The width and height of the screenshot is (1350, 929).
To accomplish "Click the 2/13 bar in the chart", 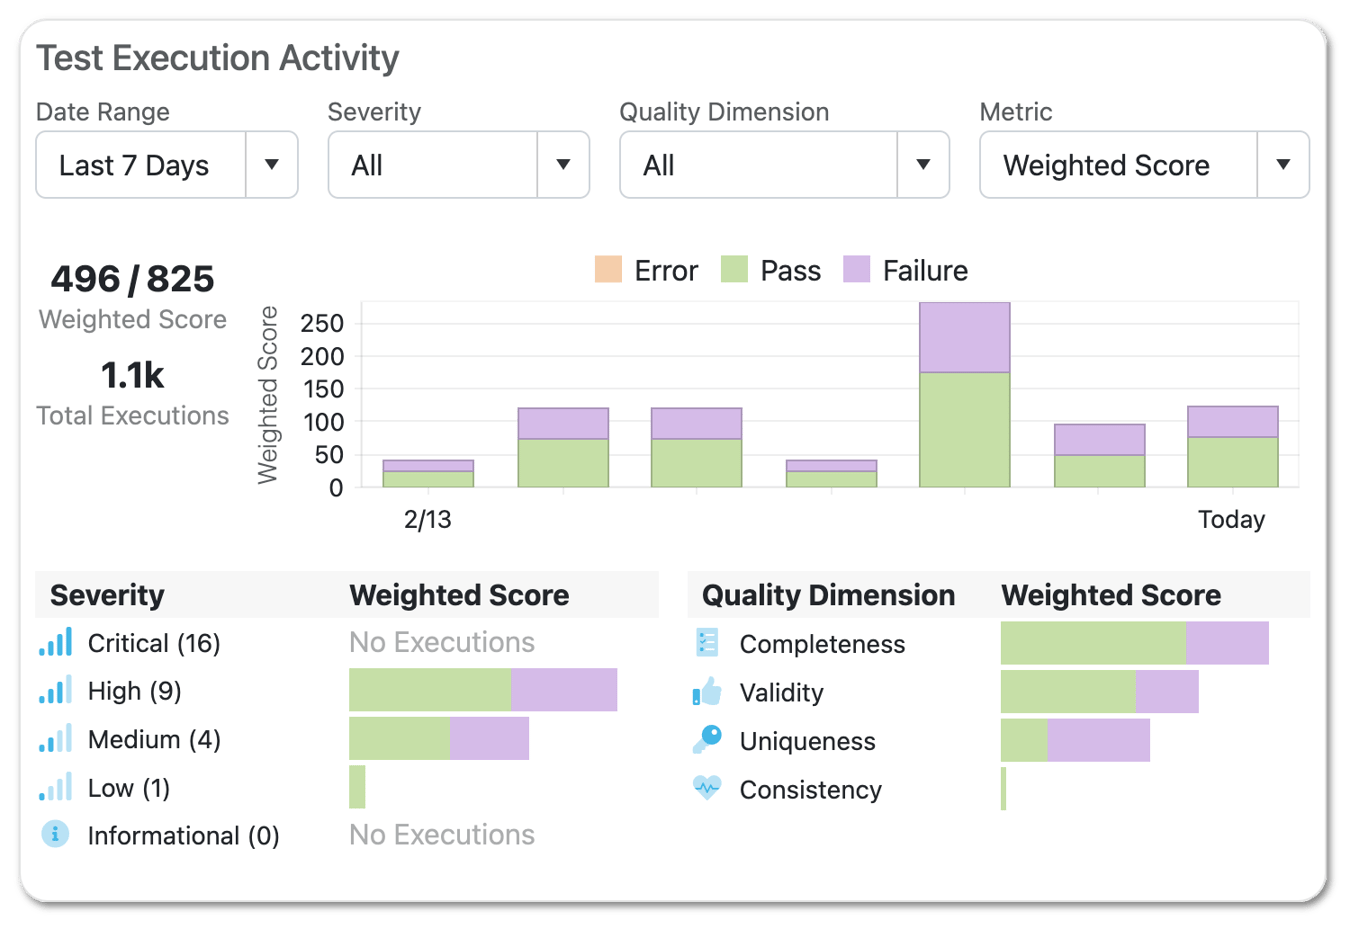I will (x=428, y=474).
